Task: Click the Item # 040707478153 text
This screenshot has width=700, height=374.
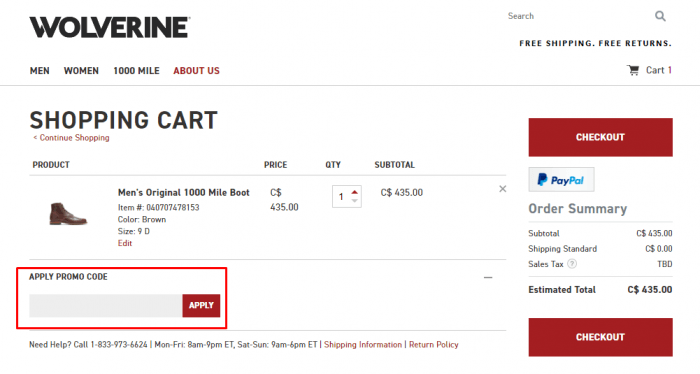Action: pyautogui.click(x=158, y=208)
